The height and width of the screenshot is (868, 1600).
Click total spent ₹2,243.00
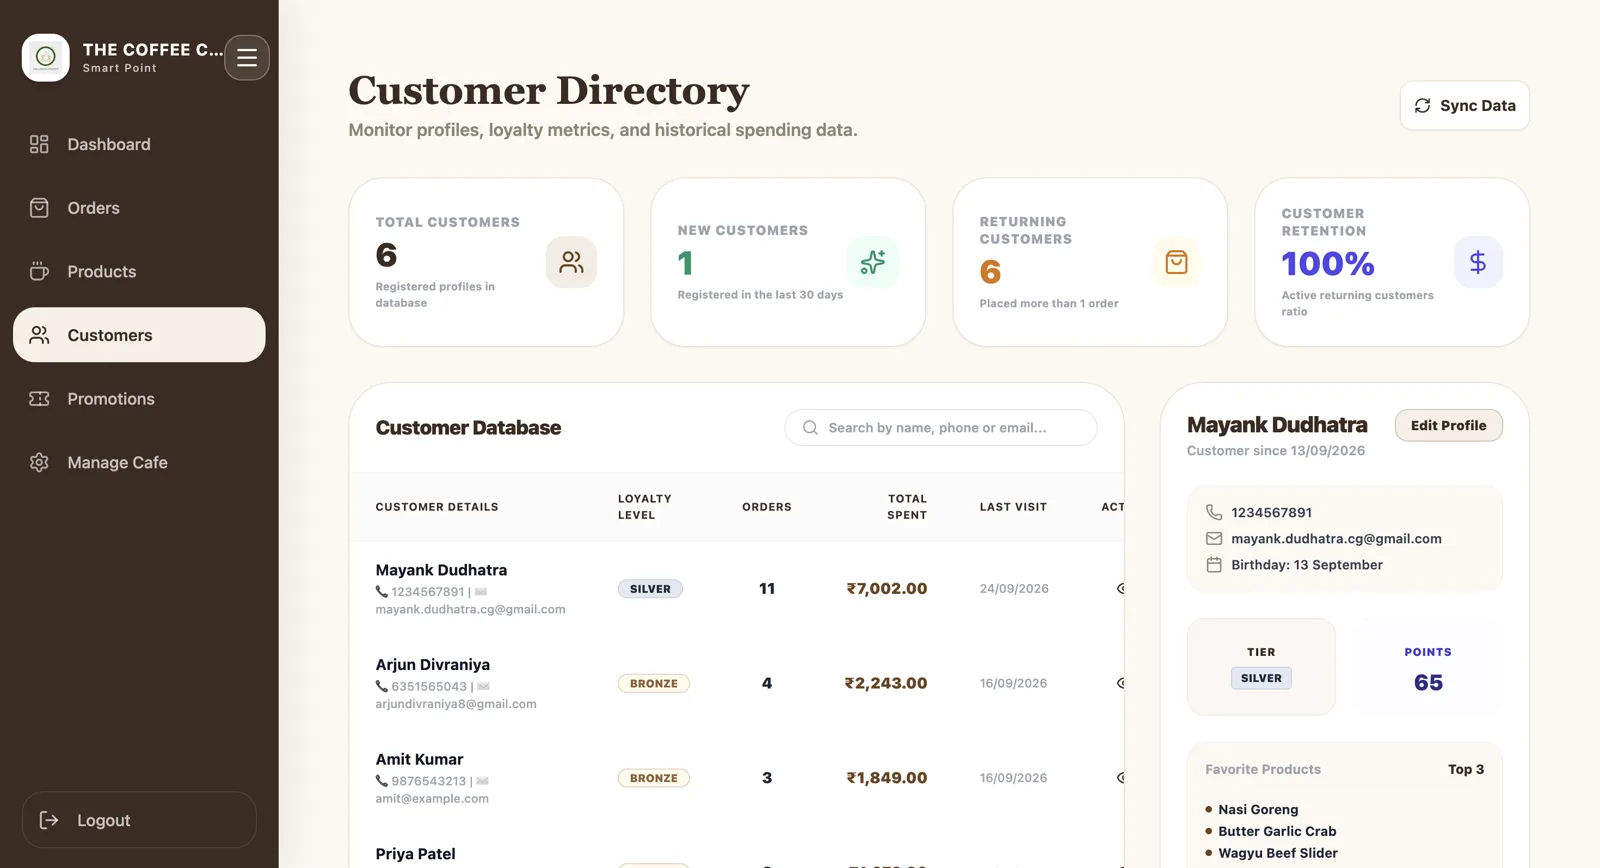[886, 684]
